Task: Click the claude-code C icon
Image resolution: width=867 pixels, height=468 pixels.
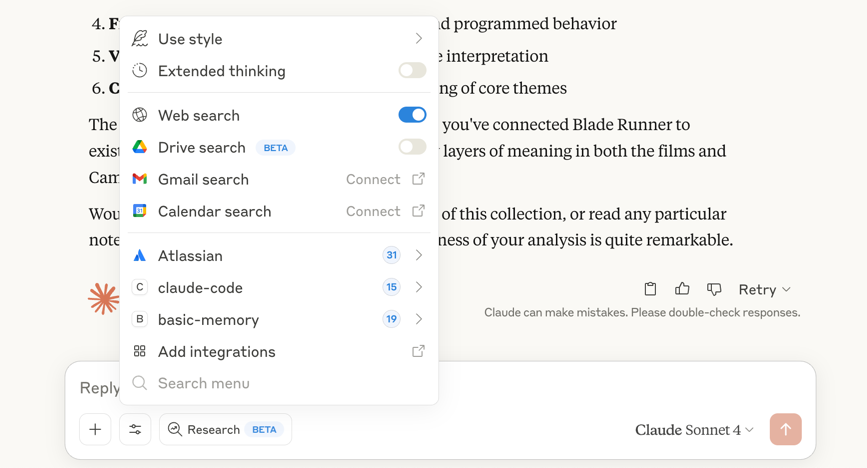Action: 140,288
